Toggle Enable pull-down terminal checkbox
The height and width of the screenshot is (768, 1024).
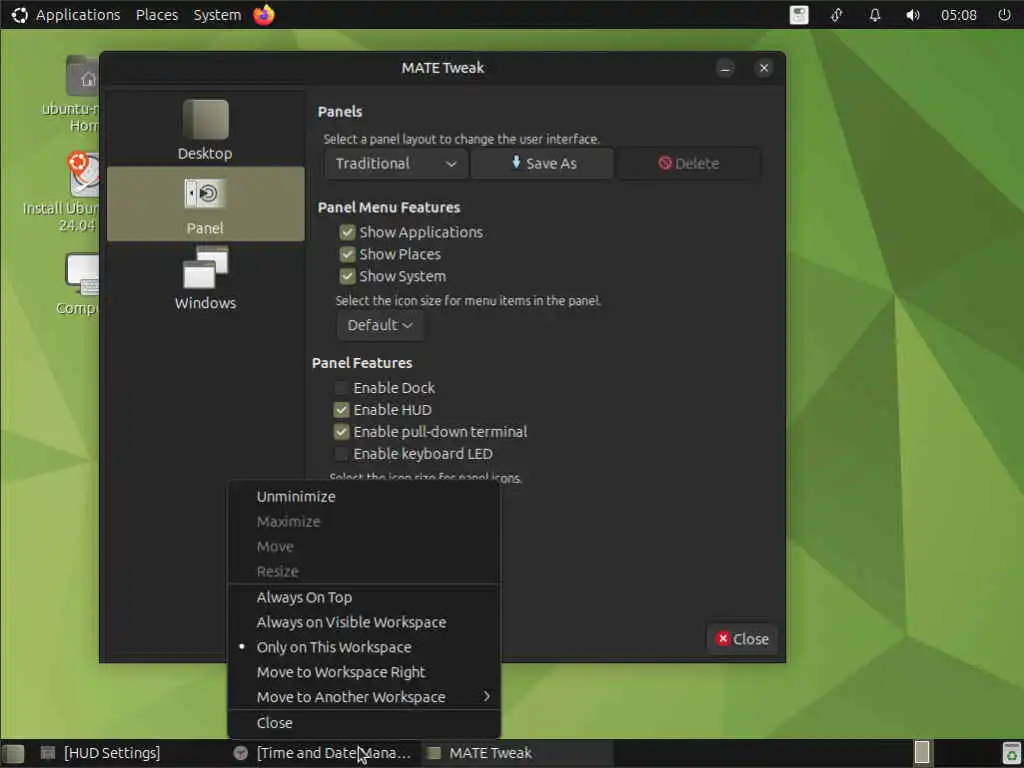click(x=341, y=432)
